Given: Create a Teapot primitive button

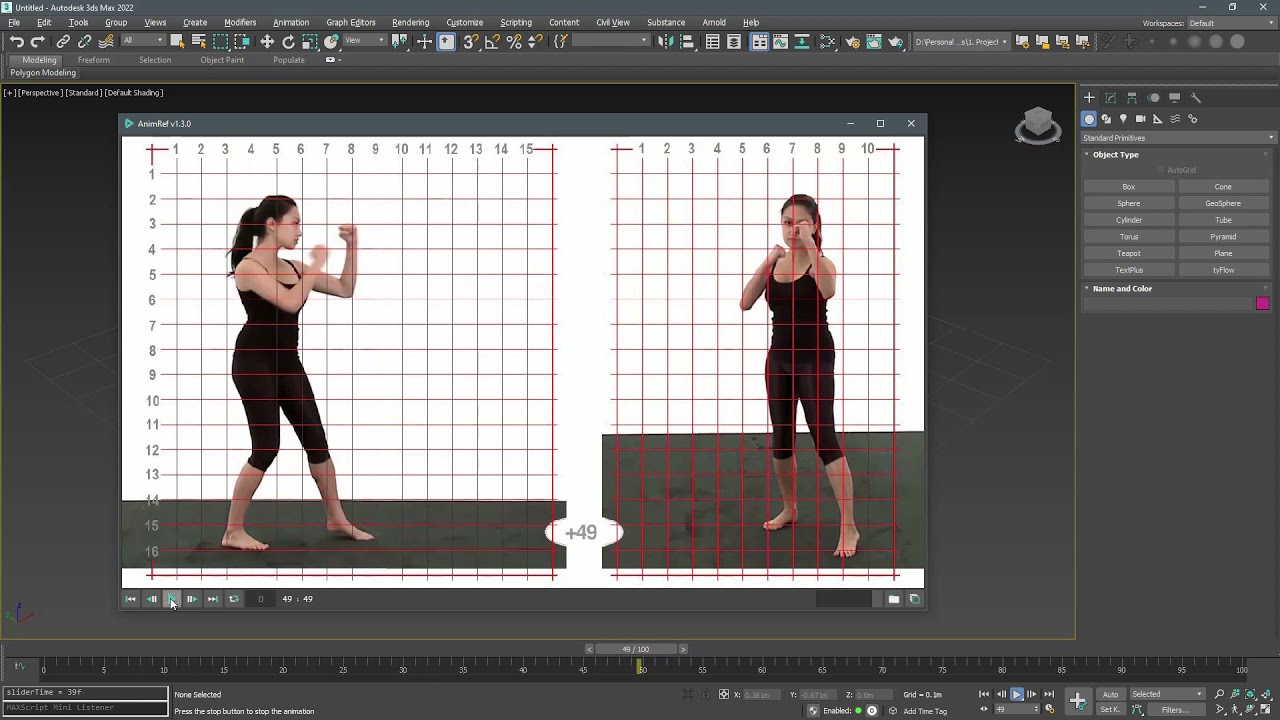Looking at the screenshot, I should point(1128,253).
